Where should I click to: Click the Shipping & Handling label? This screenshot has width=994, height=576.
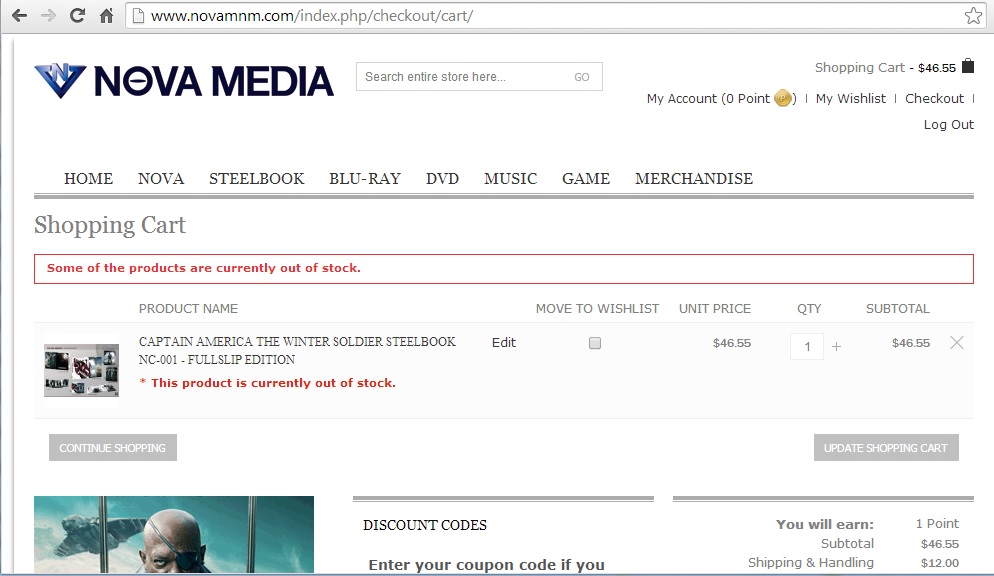click(810, 563)
